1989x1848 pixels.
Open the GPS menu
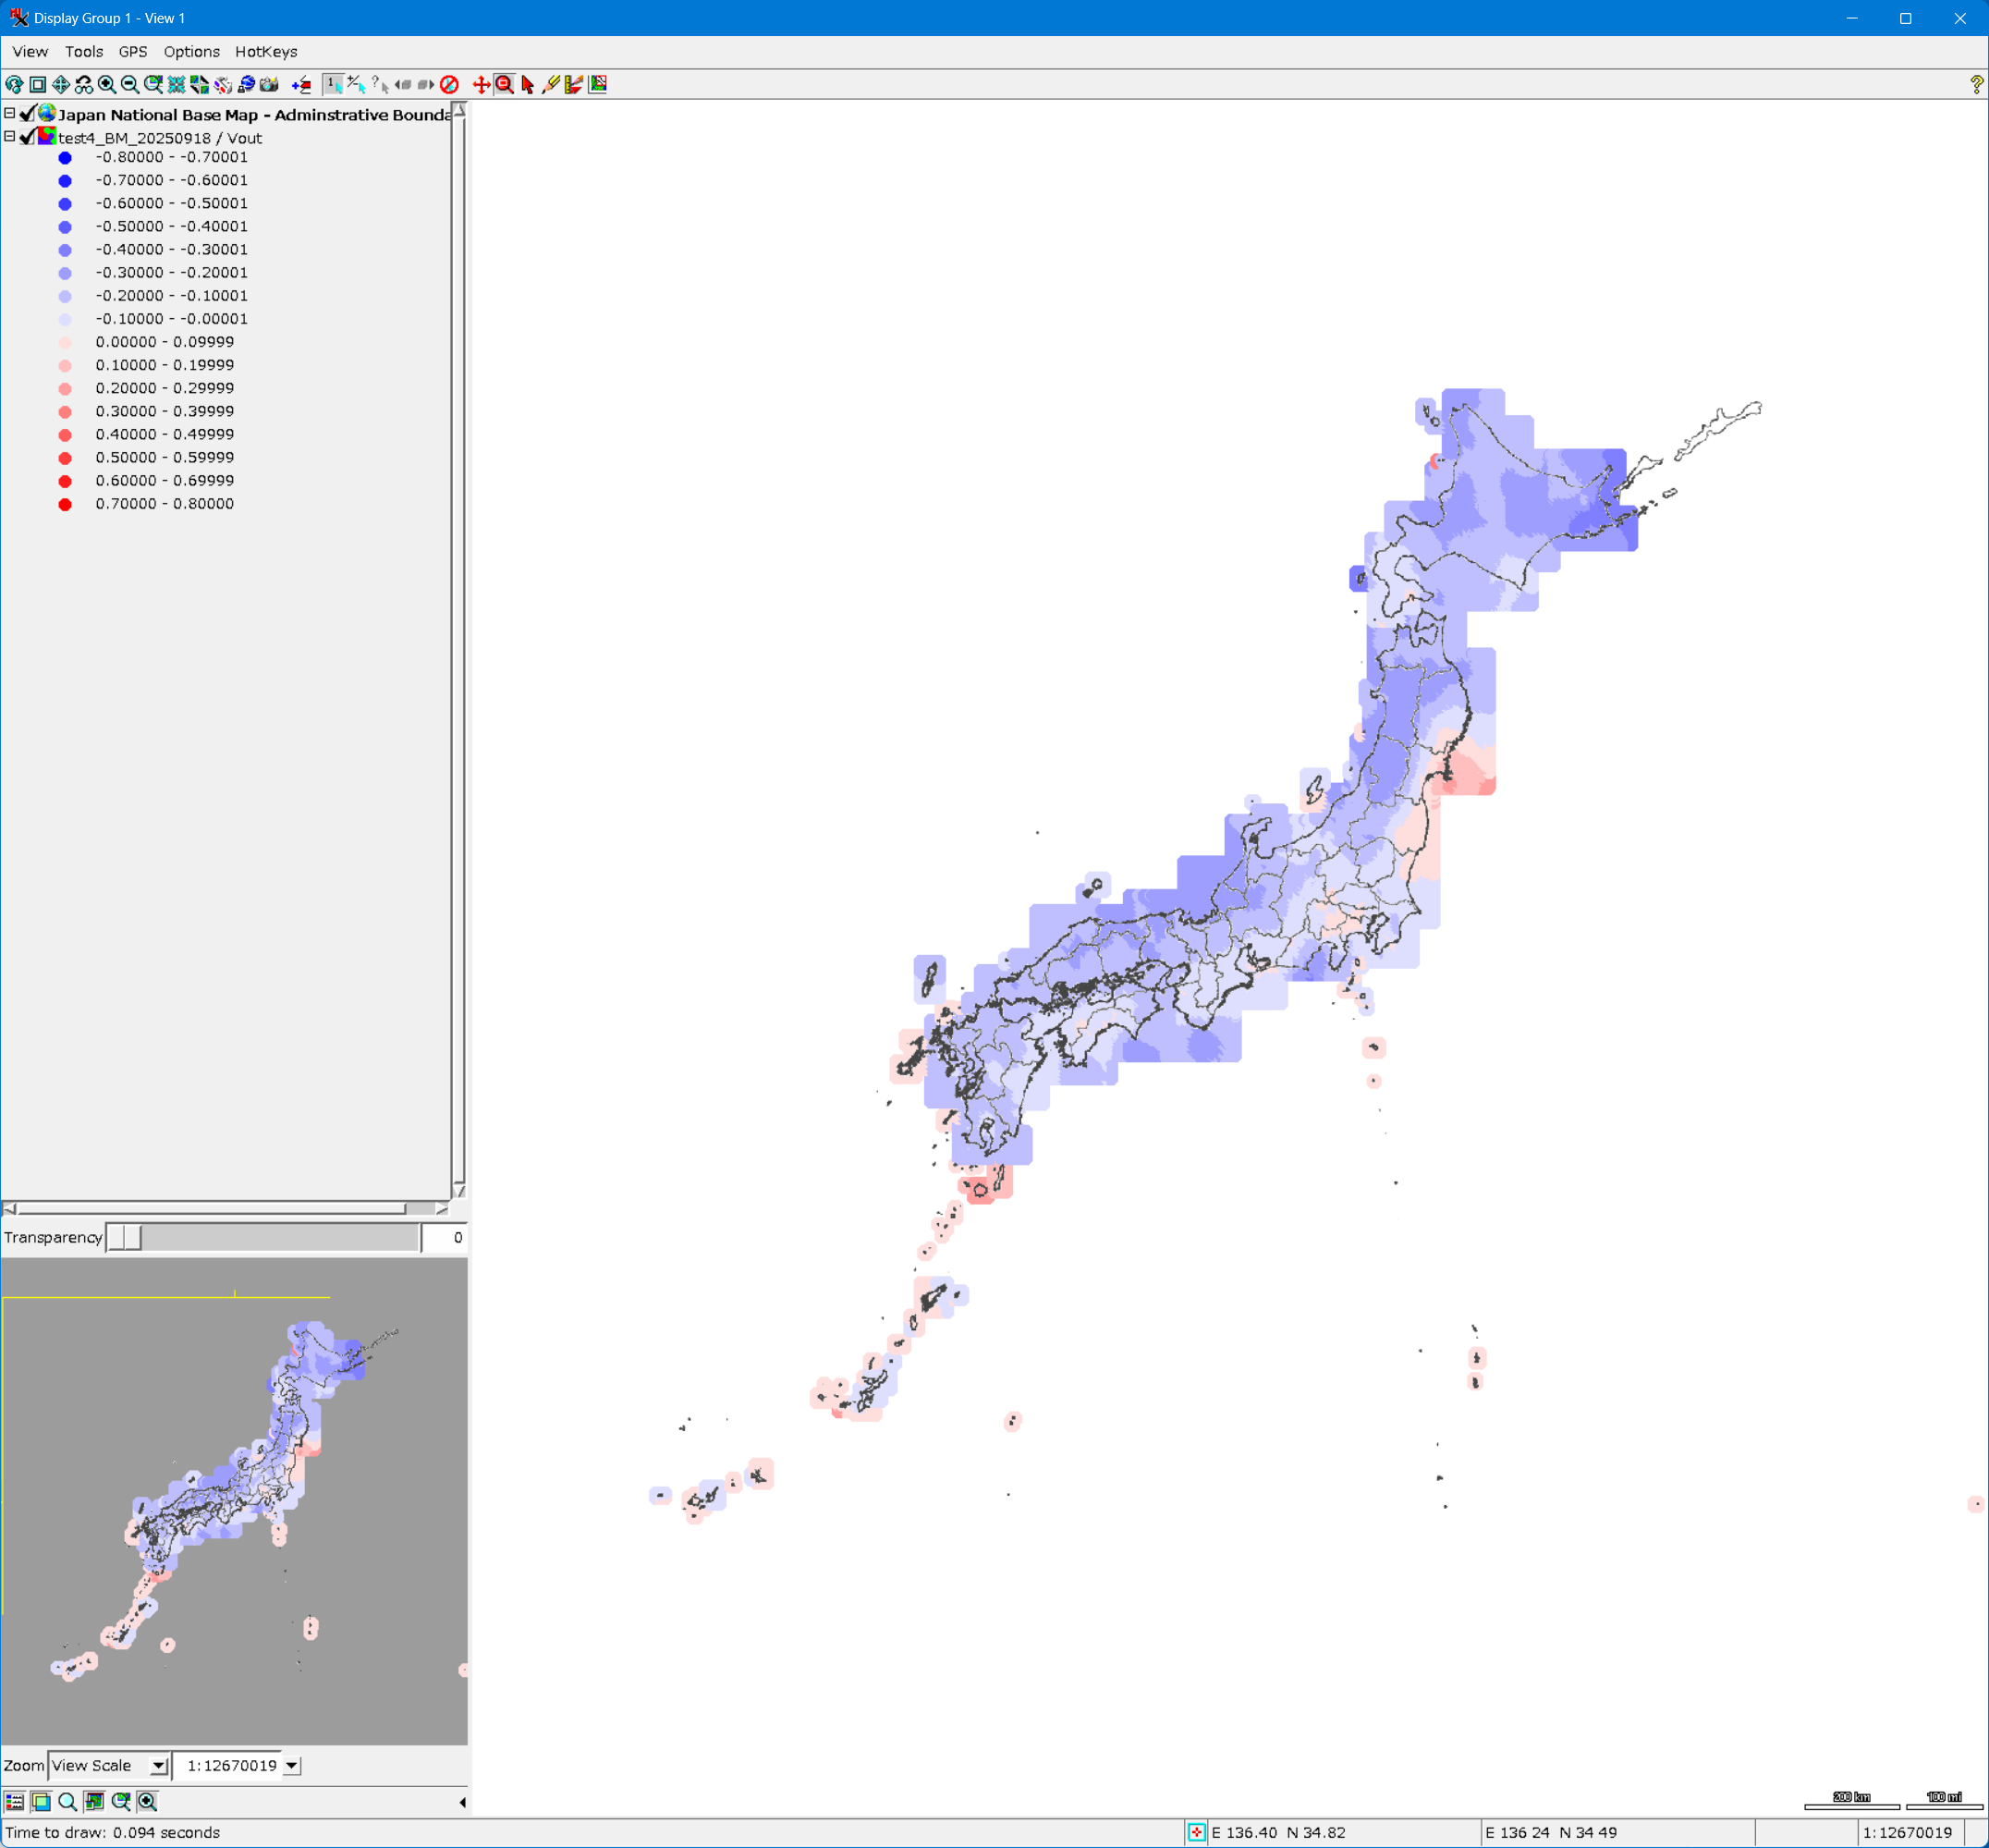(x=133, y=52)
